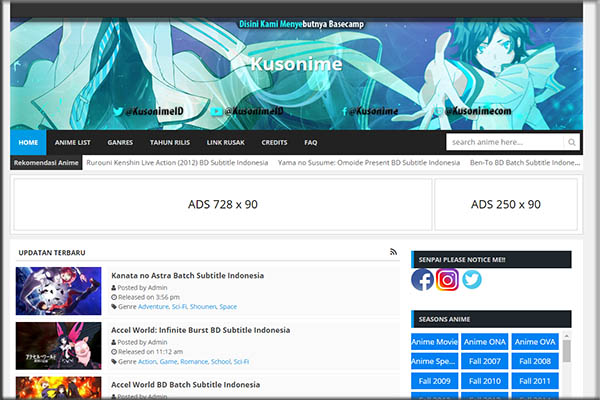Click the ADS 250 x 90 banner

[506, 204]
